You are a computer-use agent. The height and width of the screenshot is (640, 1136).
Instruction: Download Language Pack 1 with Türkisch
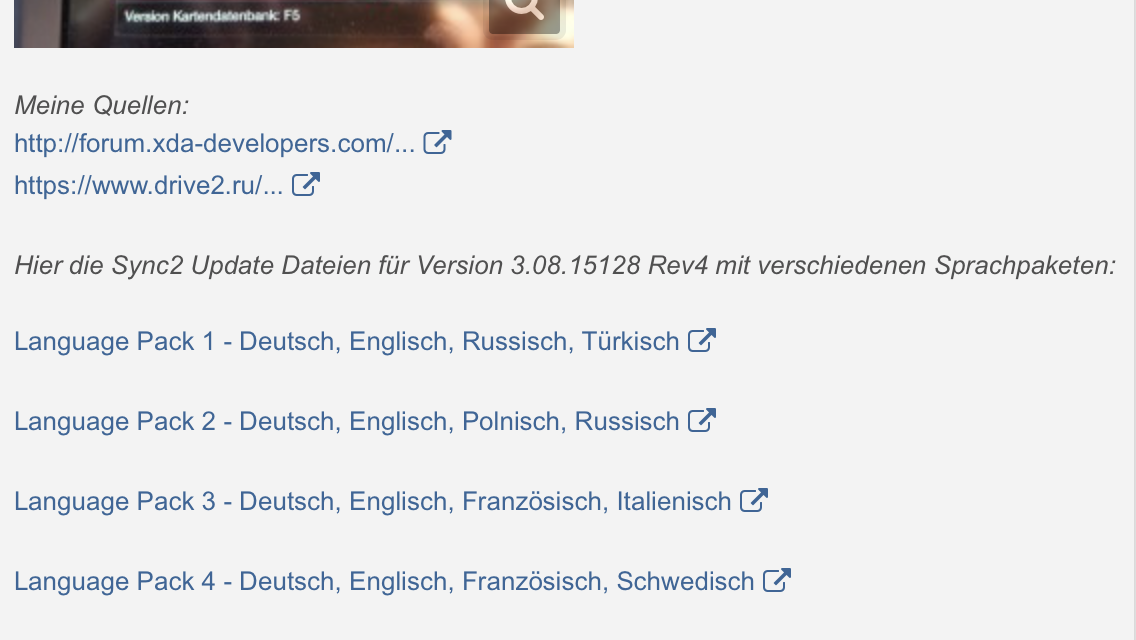pyautogui.click(x=346, y=342)
